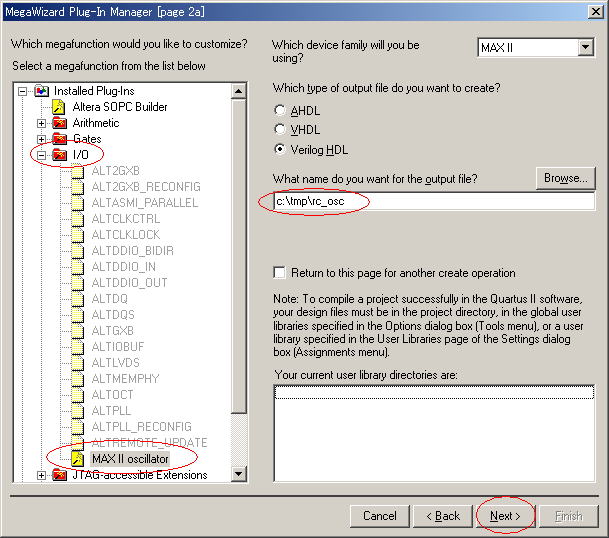Image resolution: width=609 pixels, height=538 pixels.
Task: Select MAX II oscillator in the tree
Action: [130, 459]
